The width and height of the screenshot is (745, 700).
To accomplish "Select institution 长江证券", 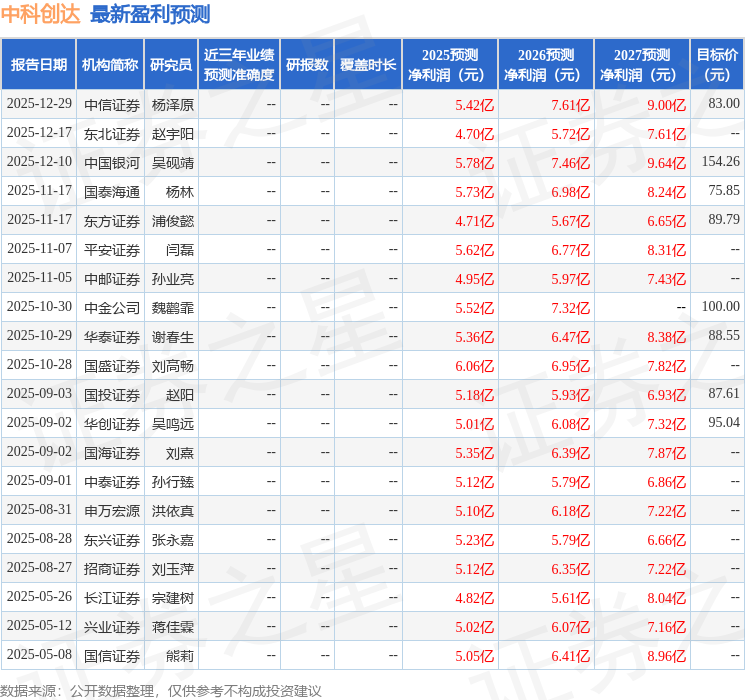I will 112,598.
